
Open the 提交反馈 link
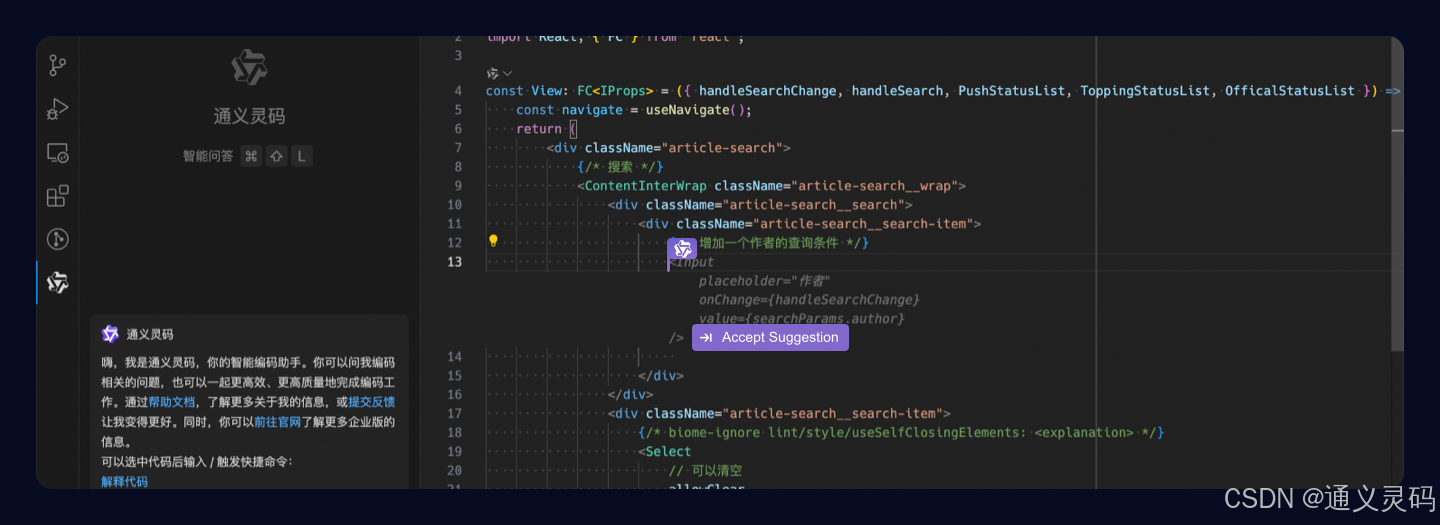[x=371, y=402]
